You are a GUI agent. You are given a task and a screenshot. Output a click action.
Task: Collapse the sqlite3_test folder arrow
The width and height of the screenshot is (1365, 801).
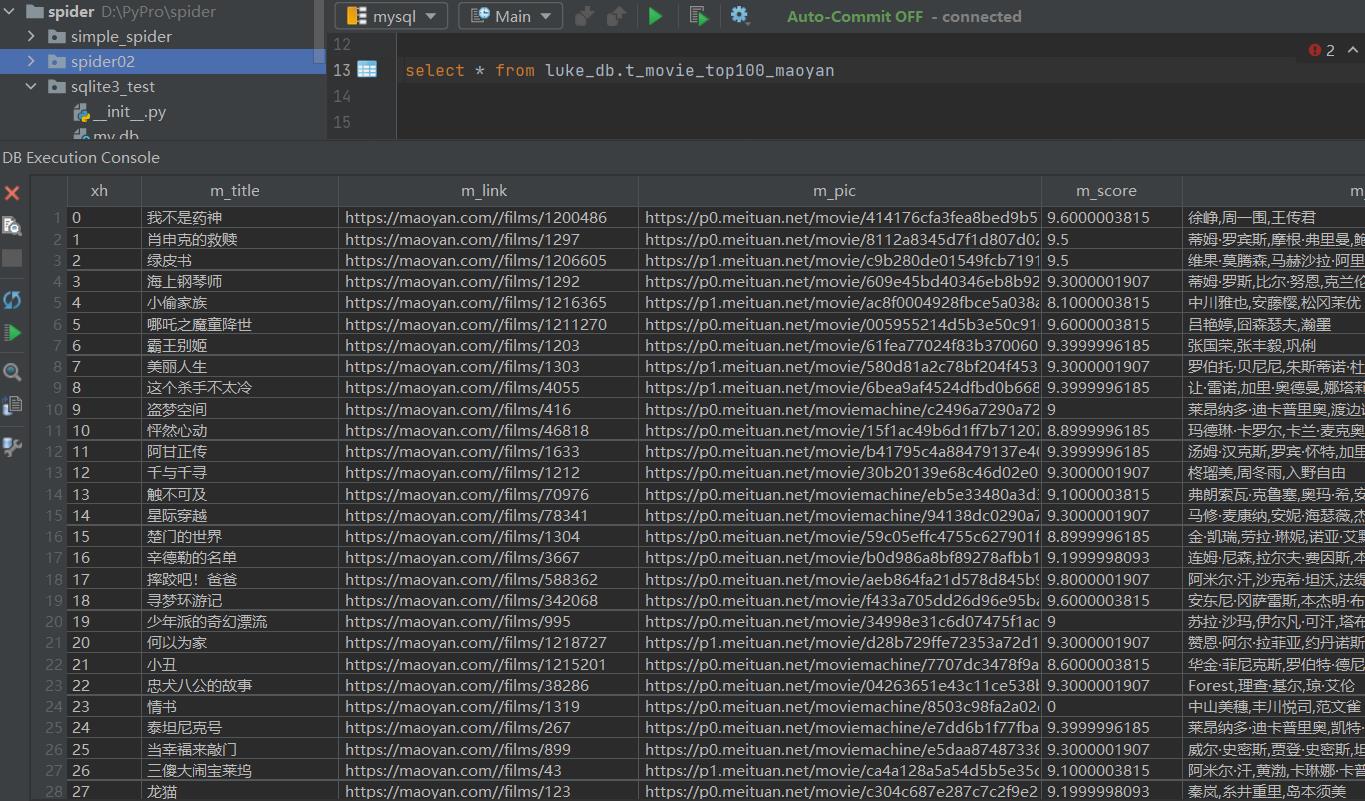[x=32, y=86]
